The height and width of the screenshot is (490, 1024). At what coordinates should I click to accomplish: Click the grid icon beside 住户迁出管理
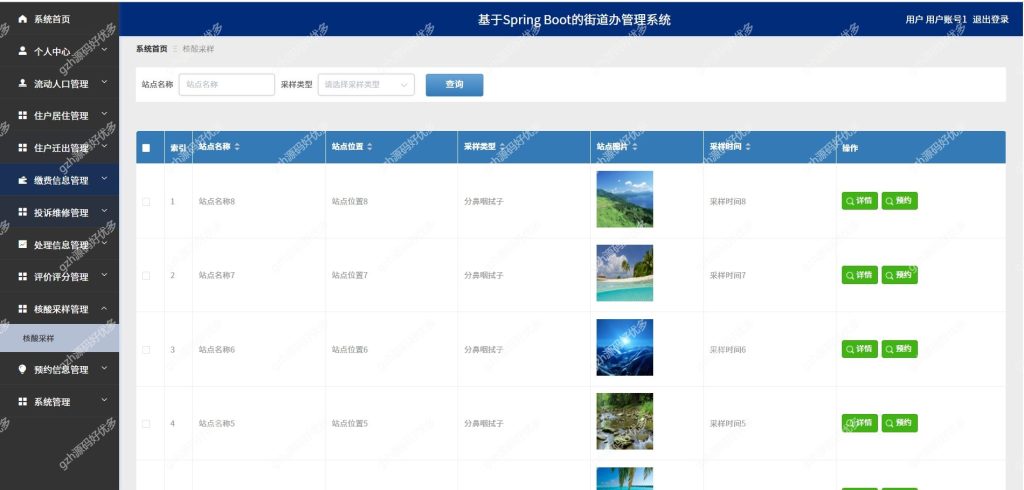[x=23, y=148]
